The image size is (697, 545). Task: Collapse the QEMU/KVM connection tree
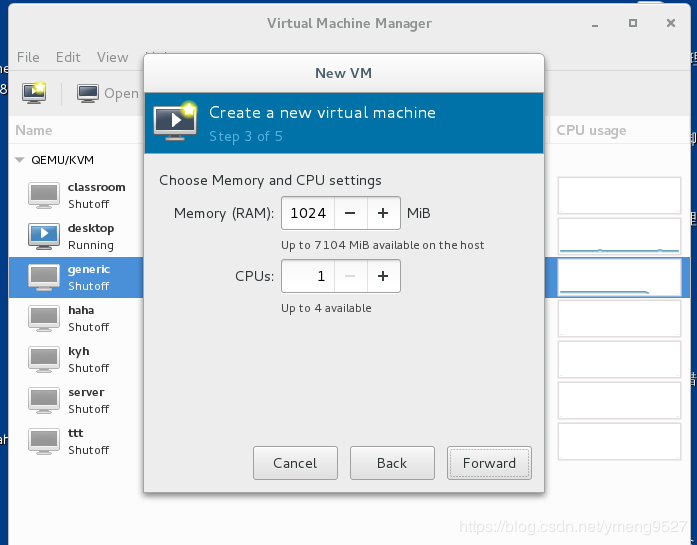tap(19, 160)
